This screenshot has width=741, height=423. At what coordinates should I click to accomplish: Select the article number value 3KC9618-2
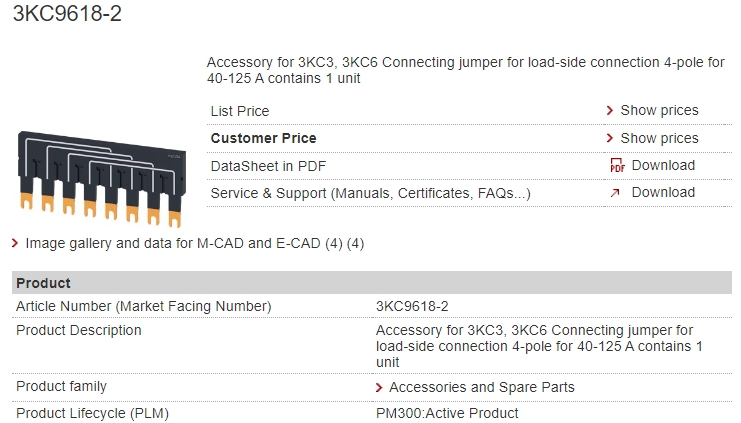tap(412, 306)
